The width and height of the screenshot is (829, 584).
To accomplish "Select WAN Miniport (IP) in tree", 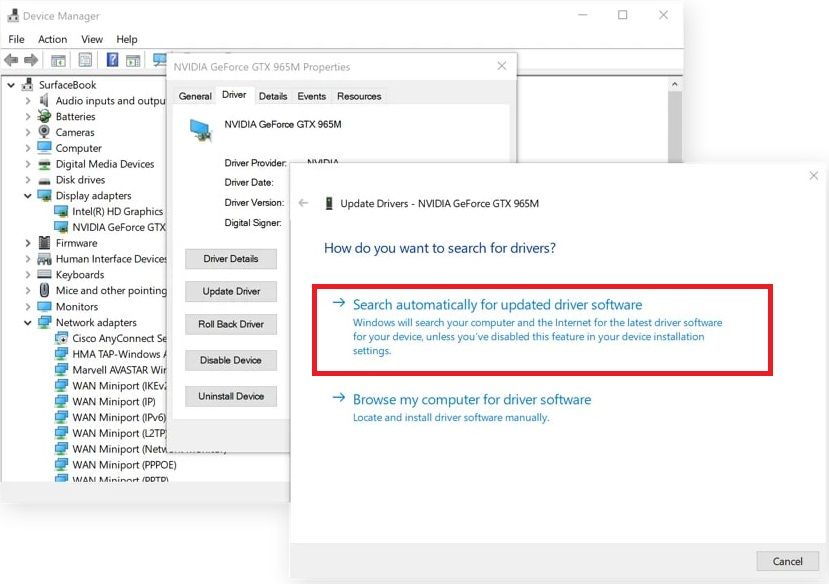I will click(x=114, y=402).
